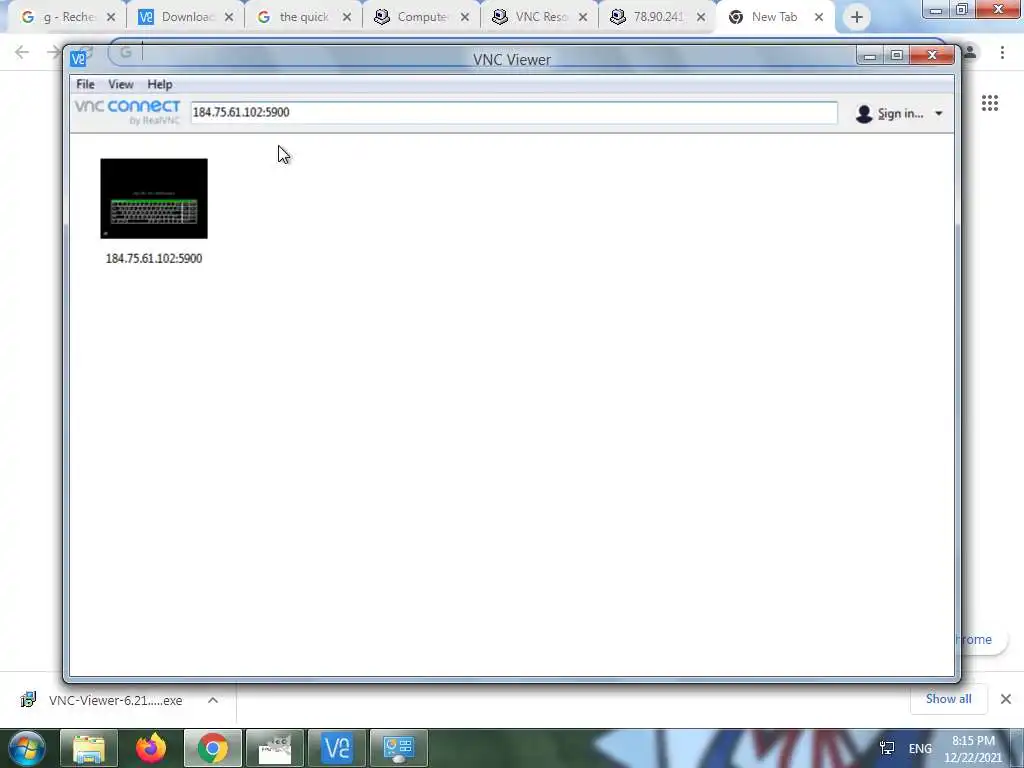Click the network tray icon
This screenshot has width=1024, height=768.
[887, 748]
